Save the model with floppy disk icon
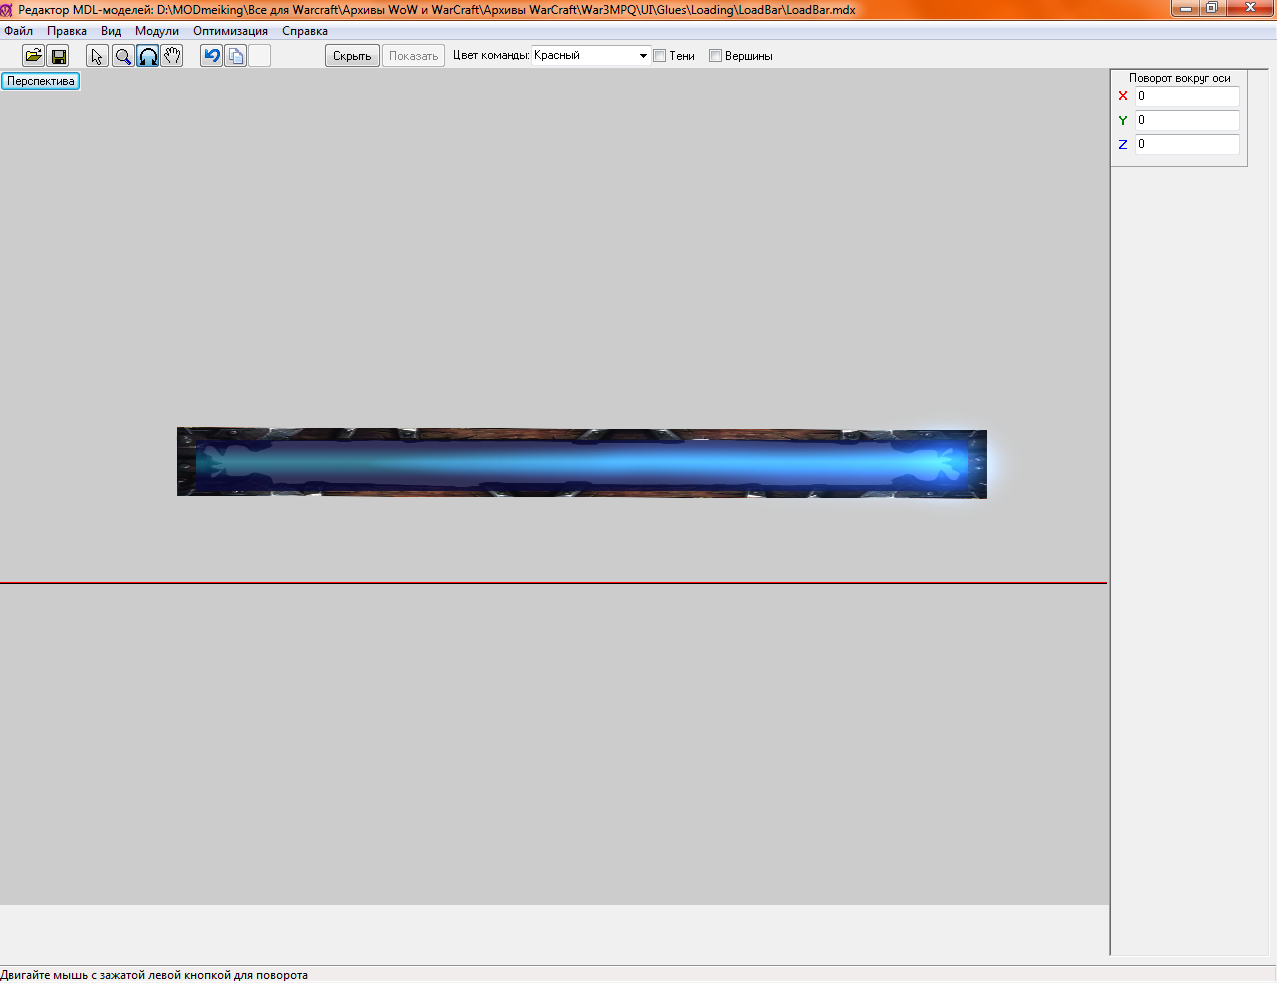1277x983 pixels. click(58, 56)
